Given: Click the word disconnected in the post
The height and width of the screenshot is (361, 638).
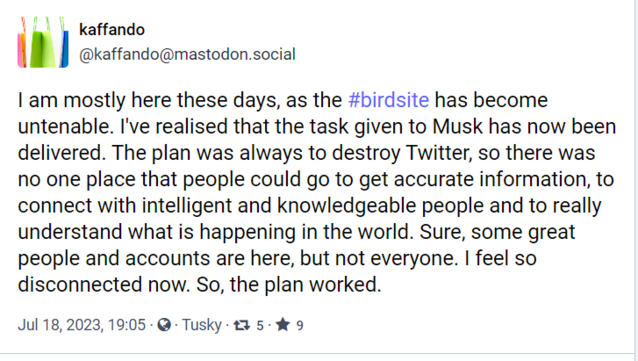Looking at the screenshot, I should [x=80, y=284].
